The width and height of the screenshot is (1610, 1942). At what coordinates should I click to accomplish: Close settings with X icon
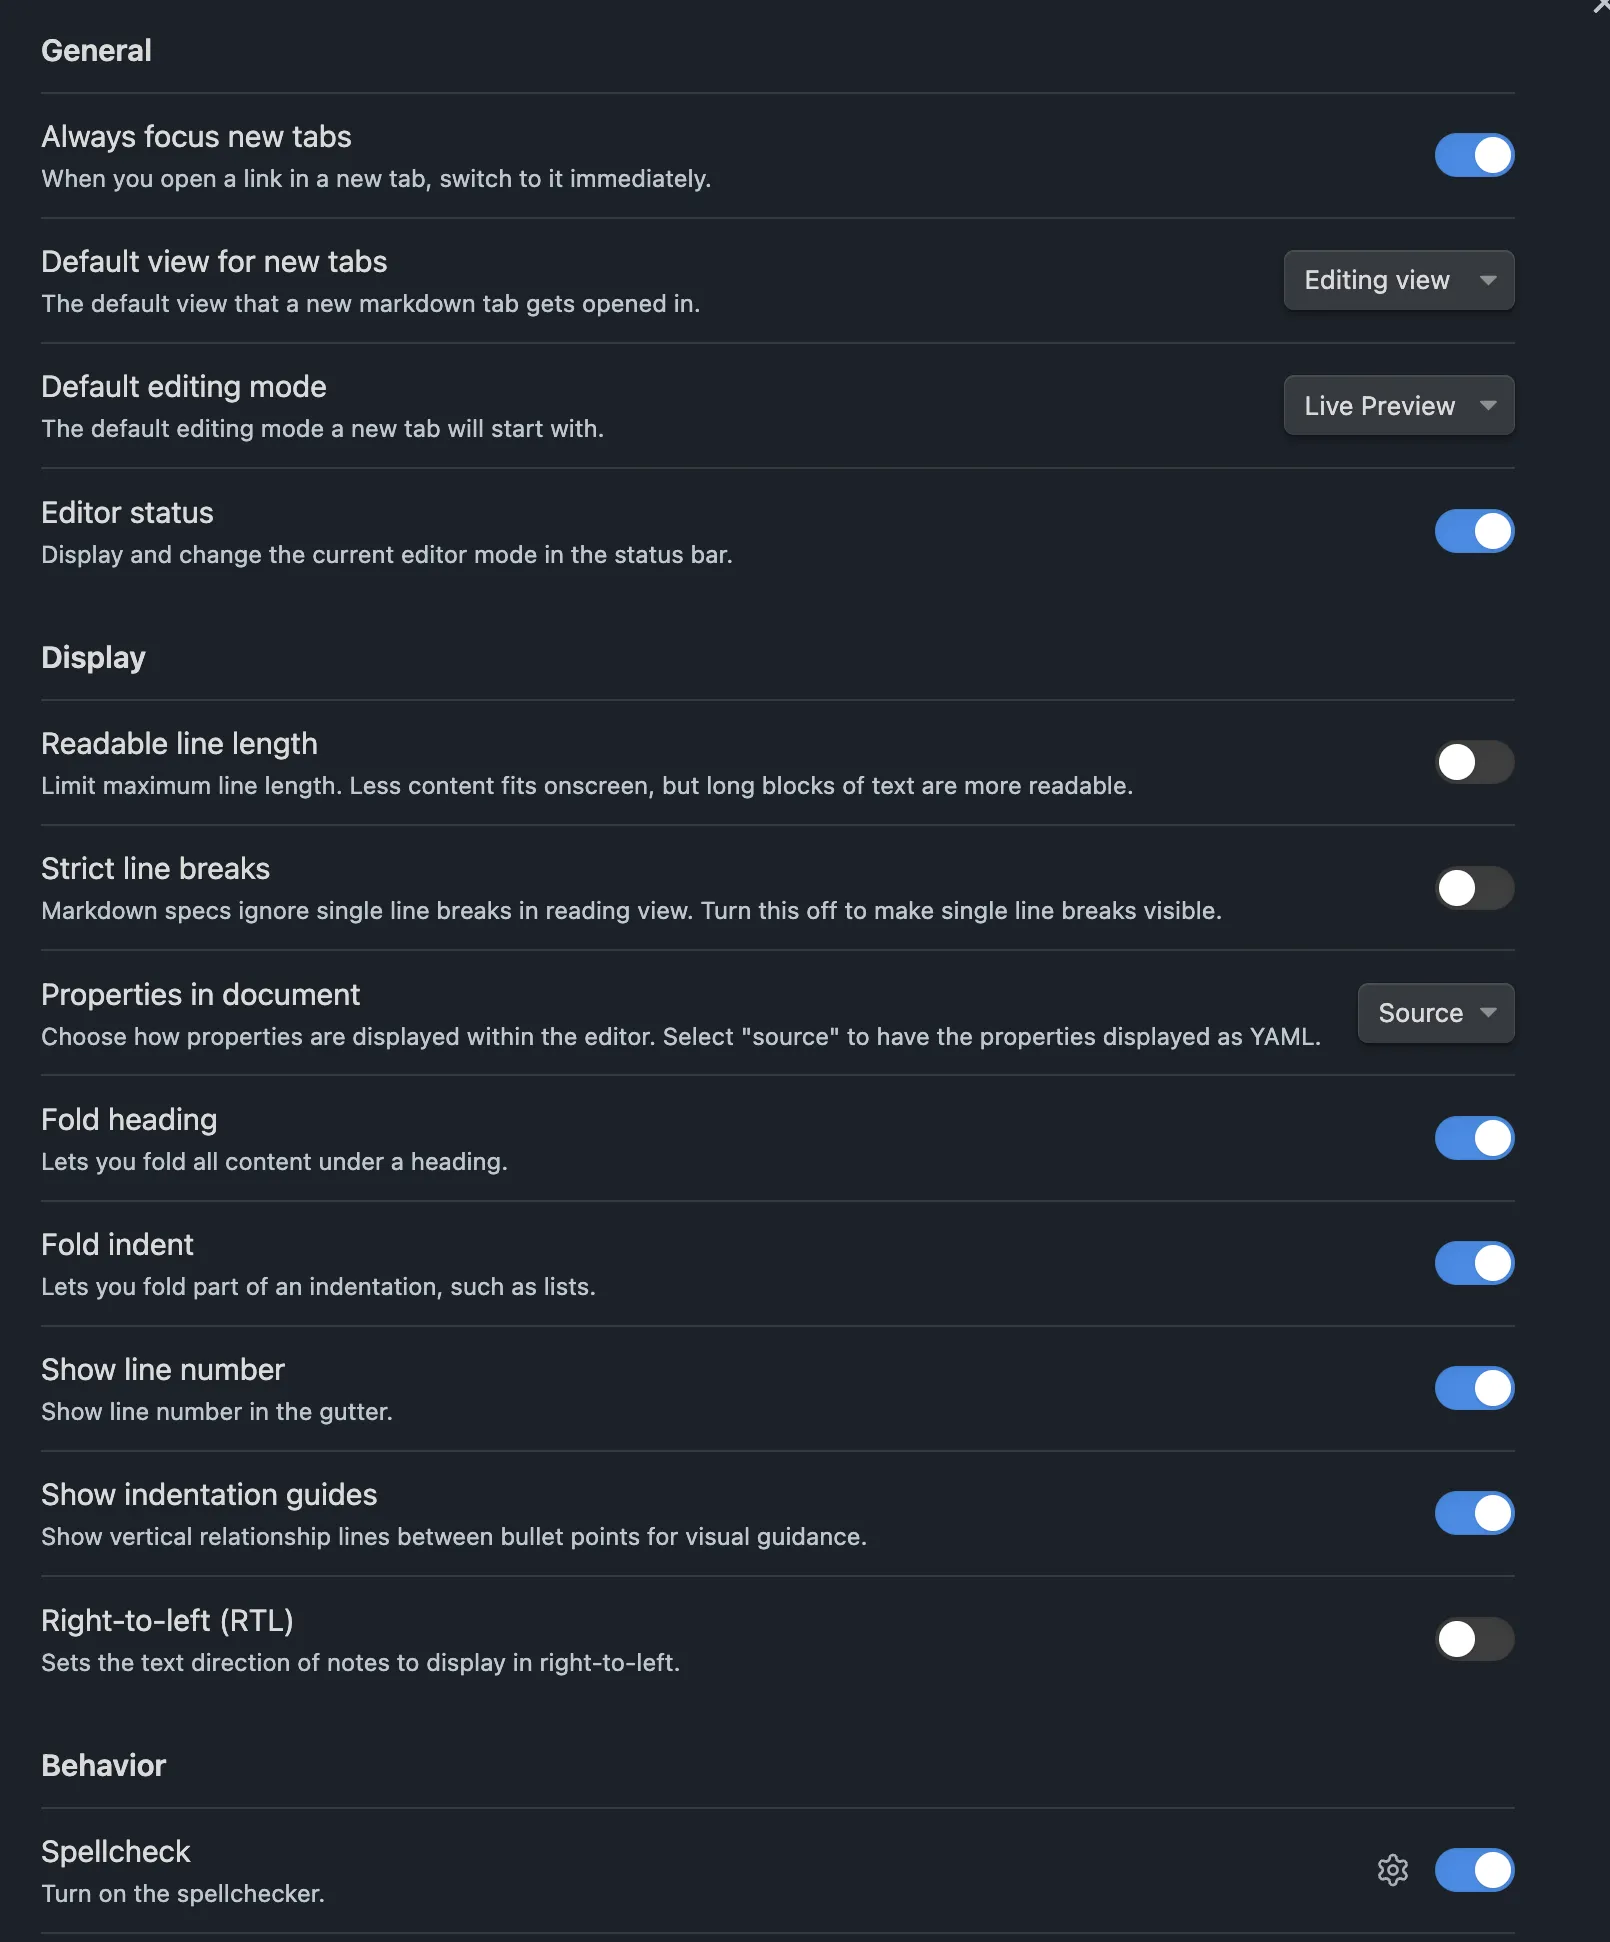click(1602, 6)
